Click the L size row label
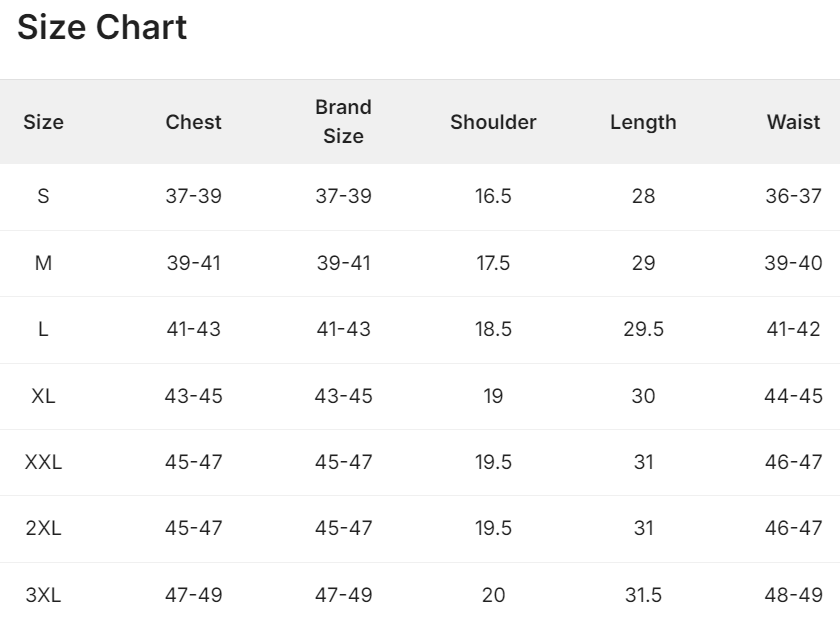This screenshot has height=627, width=840. point(43,329)
